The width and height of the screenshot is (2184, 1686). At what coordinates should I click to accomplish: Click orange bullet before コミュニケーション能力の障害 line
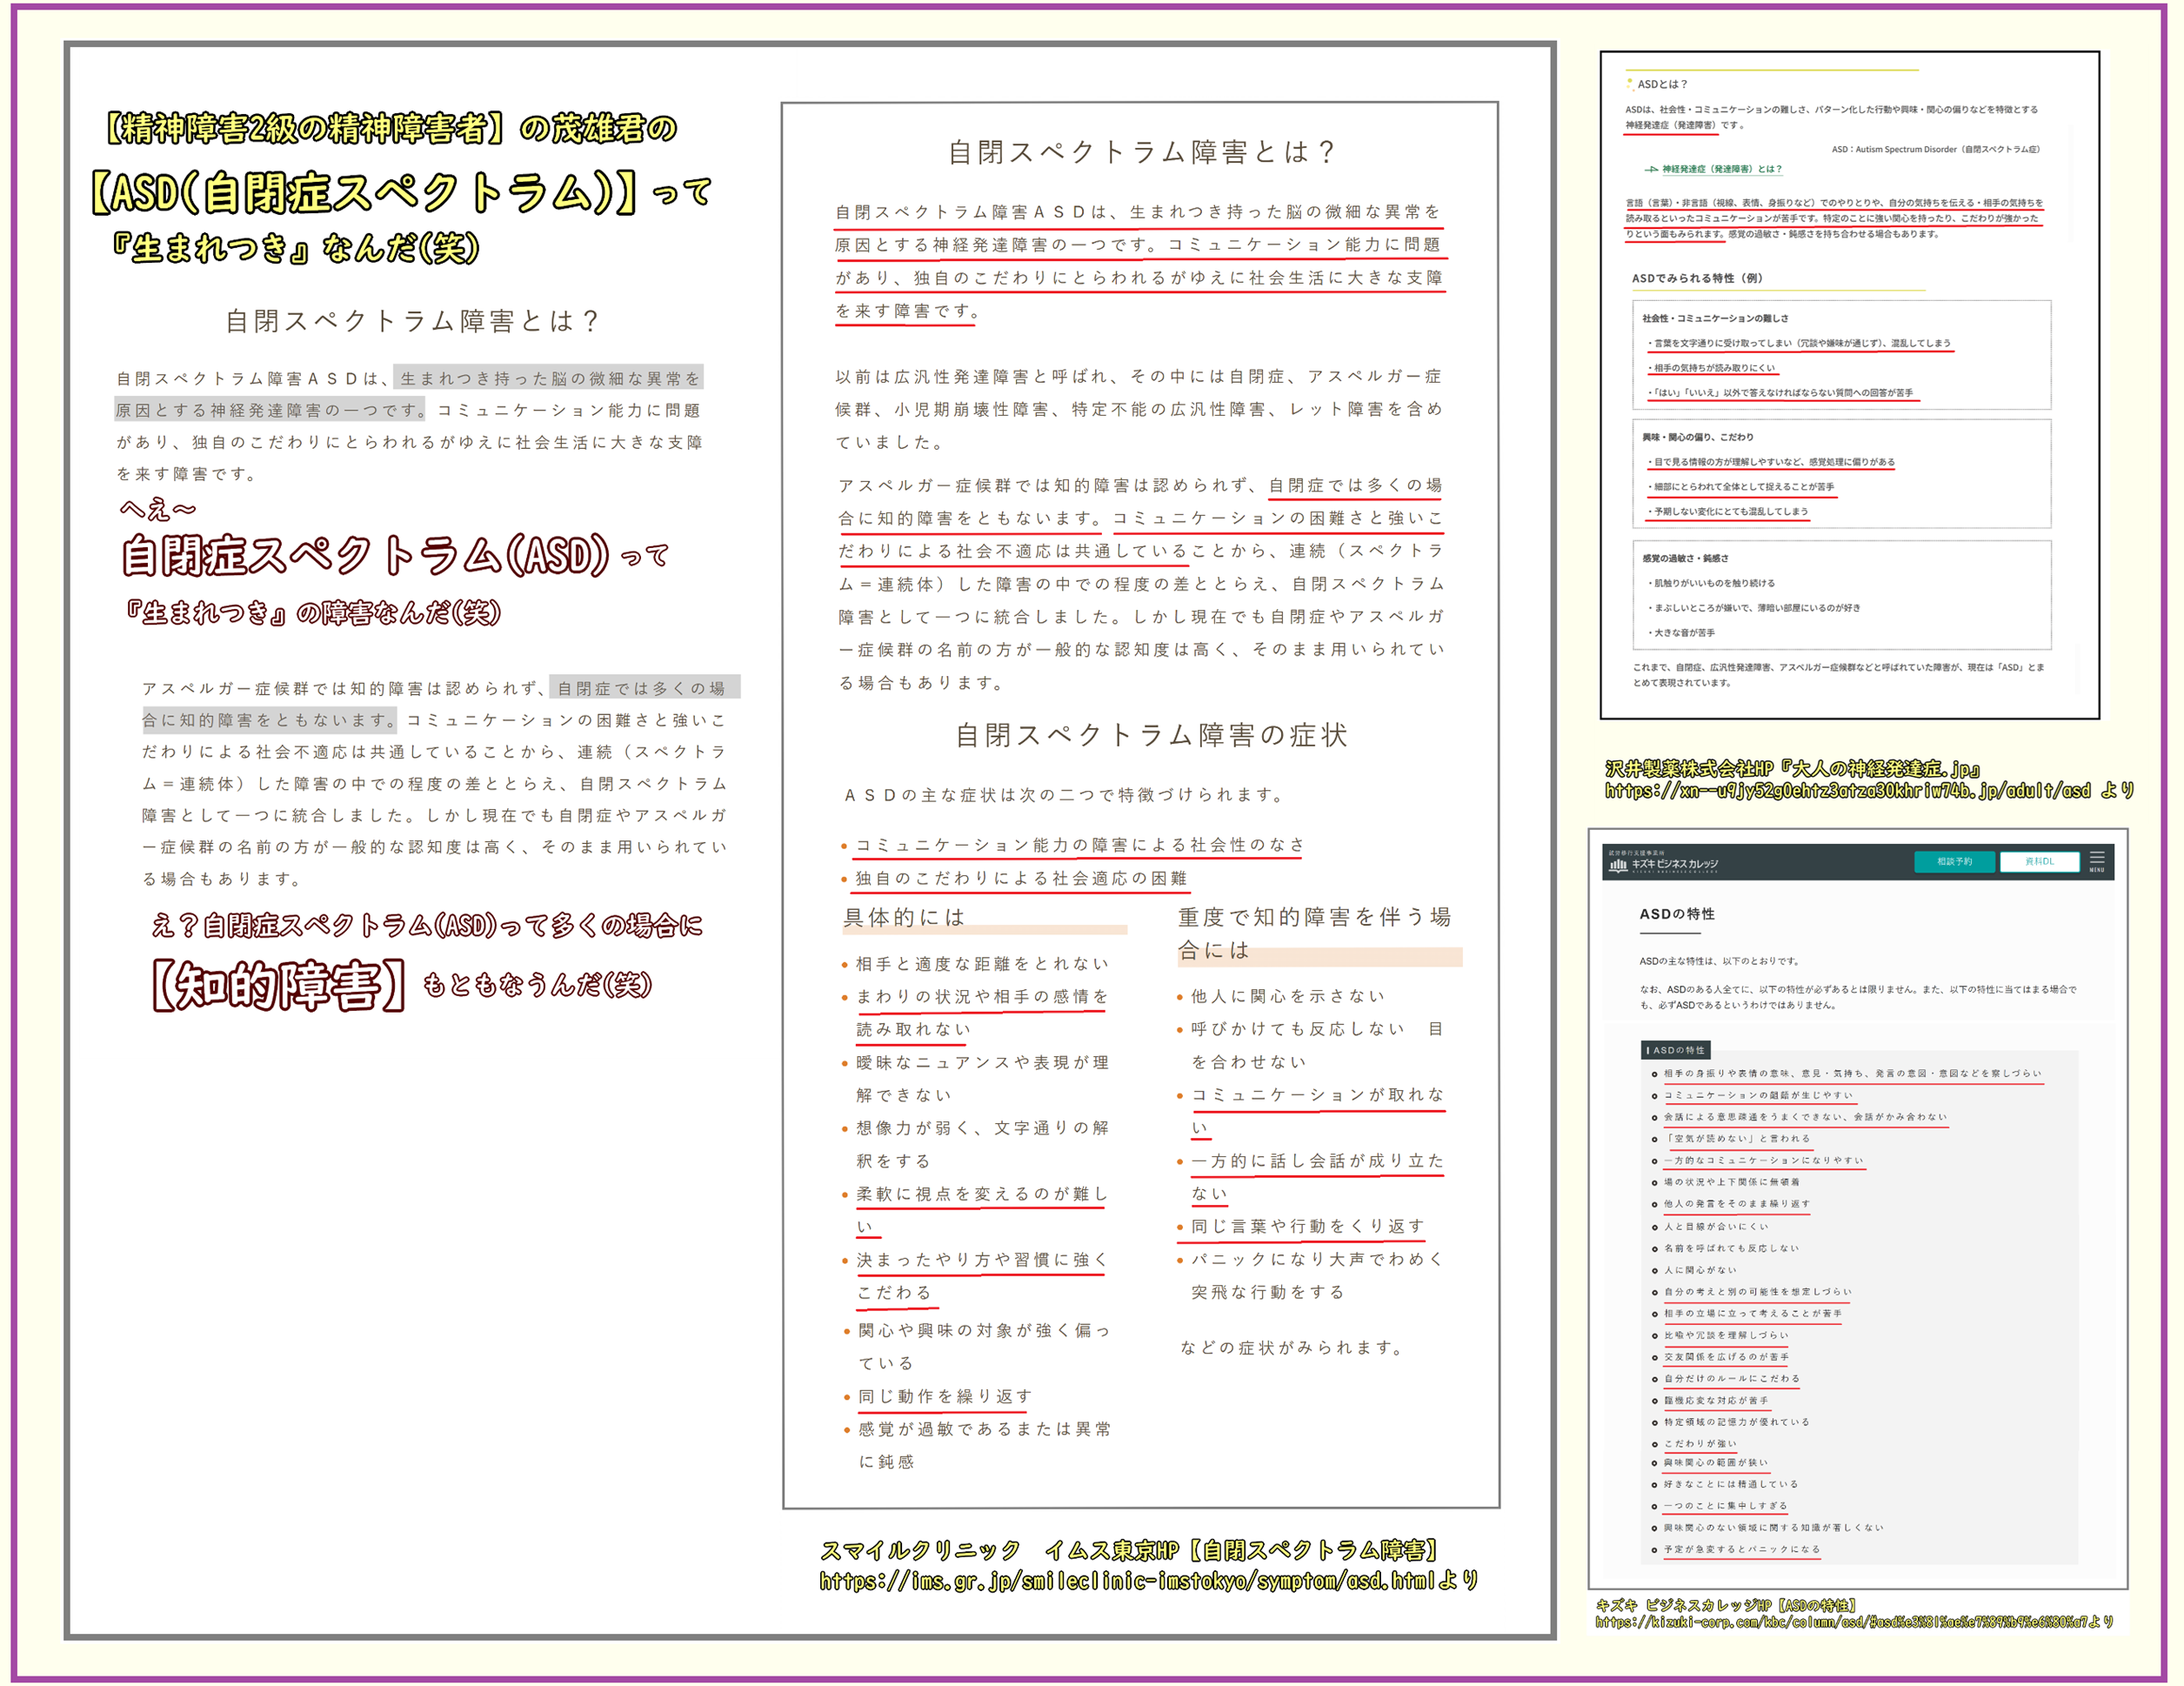(x=844, y=847)
